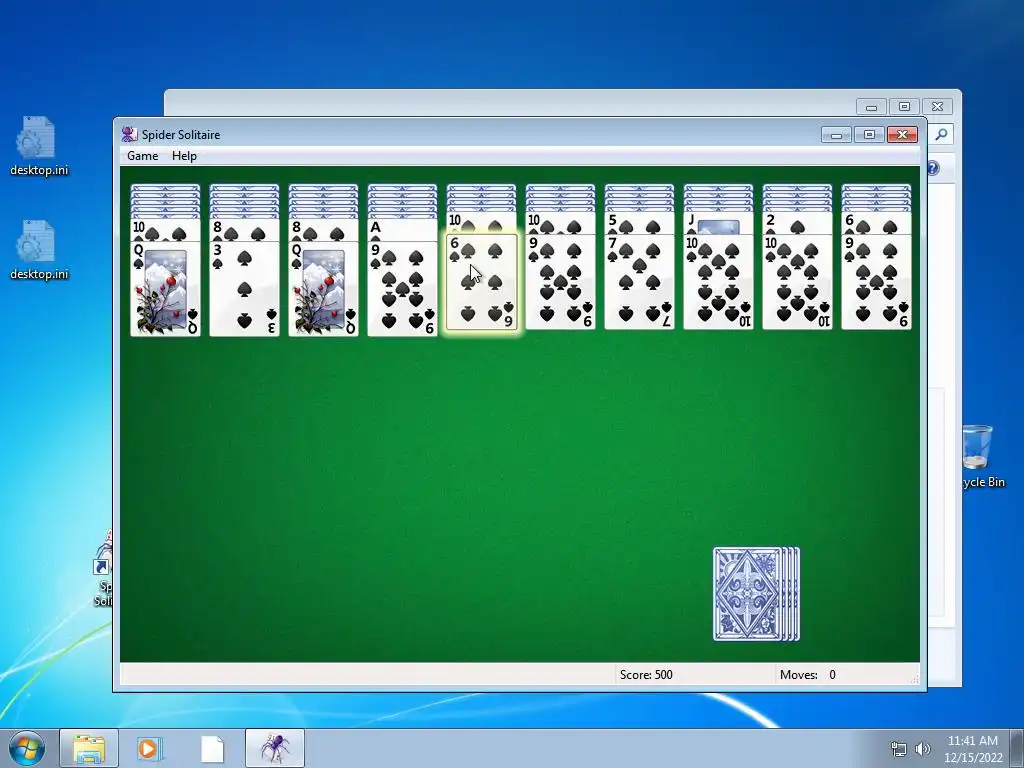Open the volume speaker tray icon
This screenshot has width=1024, height=768.
923,749
